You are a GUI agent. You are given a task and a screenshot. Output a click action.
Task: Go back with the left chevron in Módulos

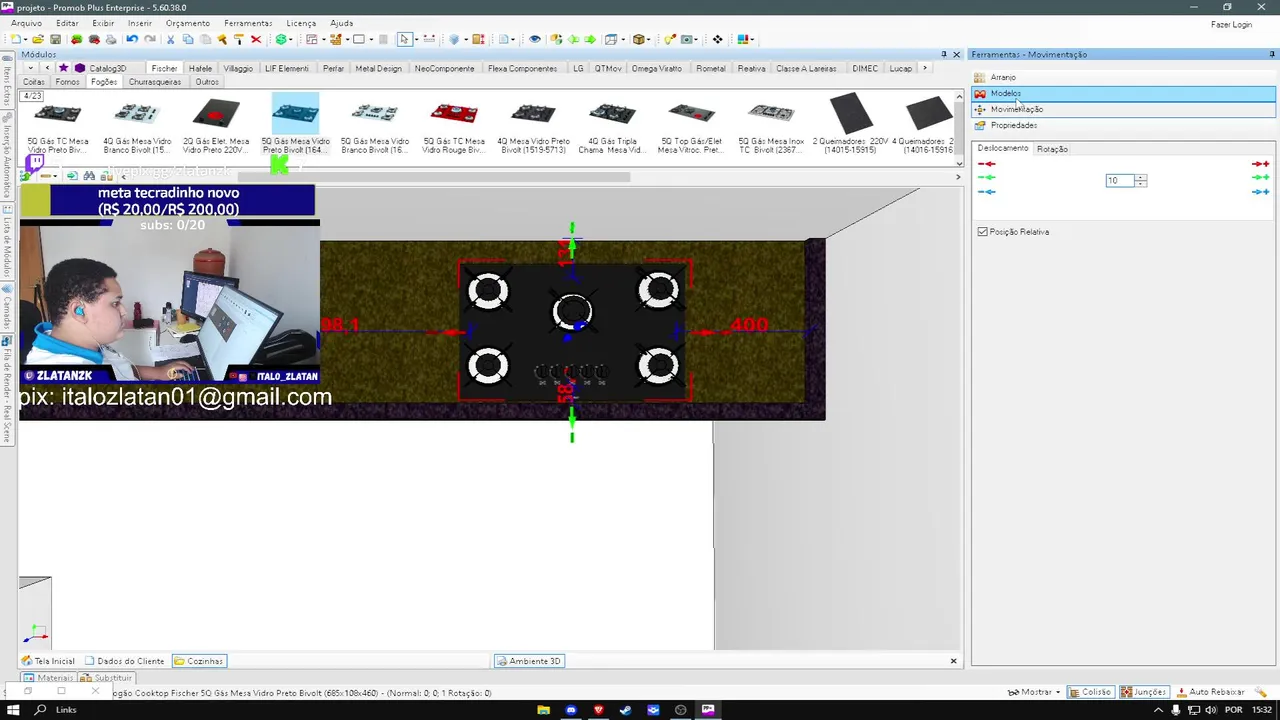coord(47,68)
